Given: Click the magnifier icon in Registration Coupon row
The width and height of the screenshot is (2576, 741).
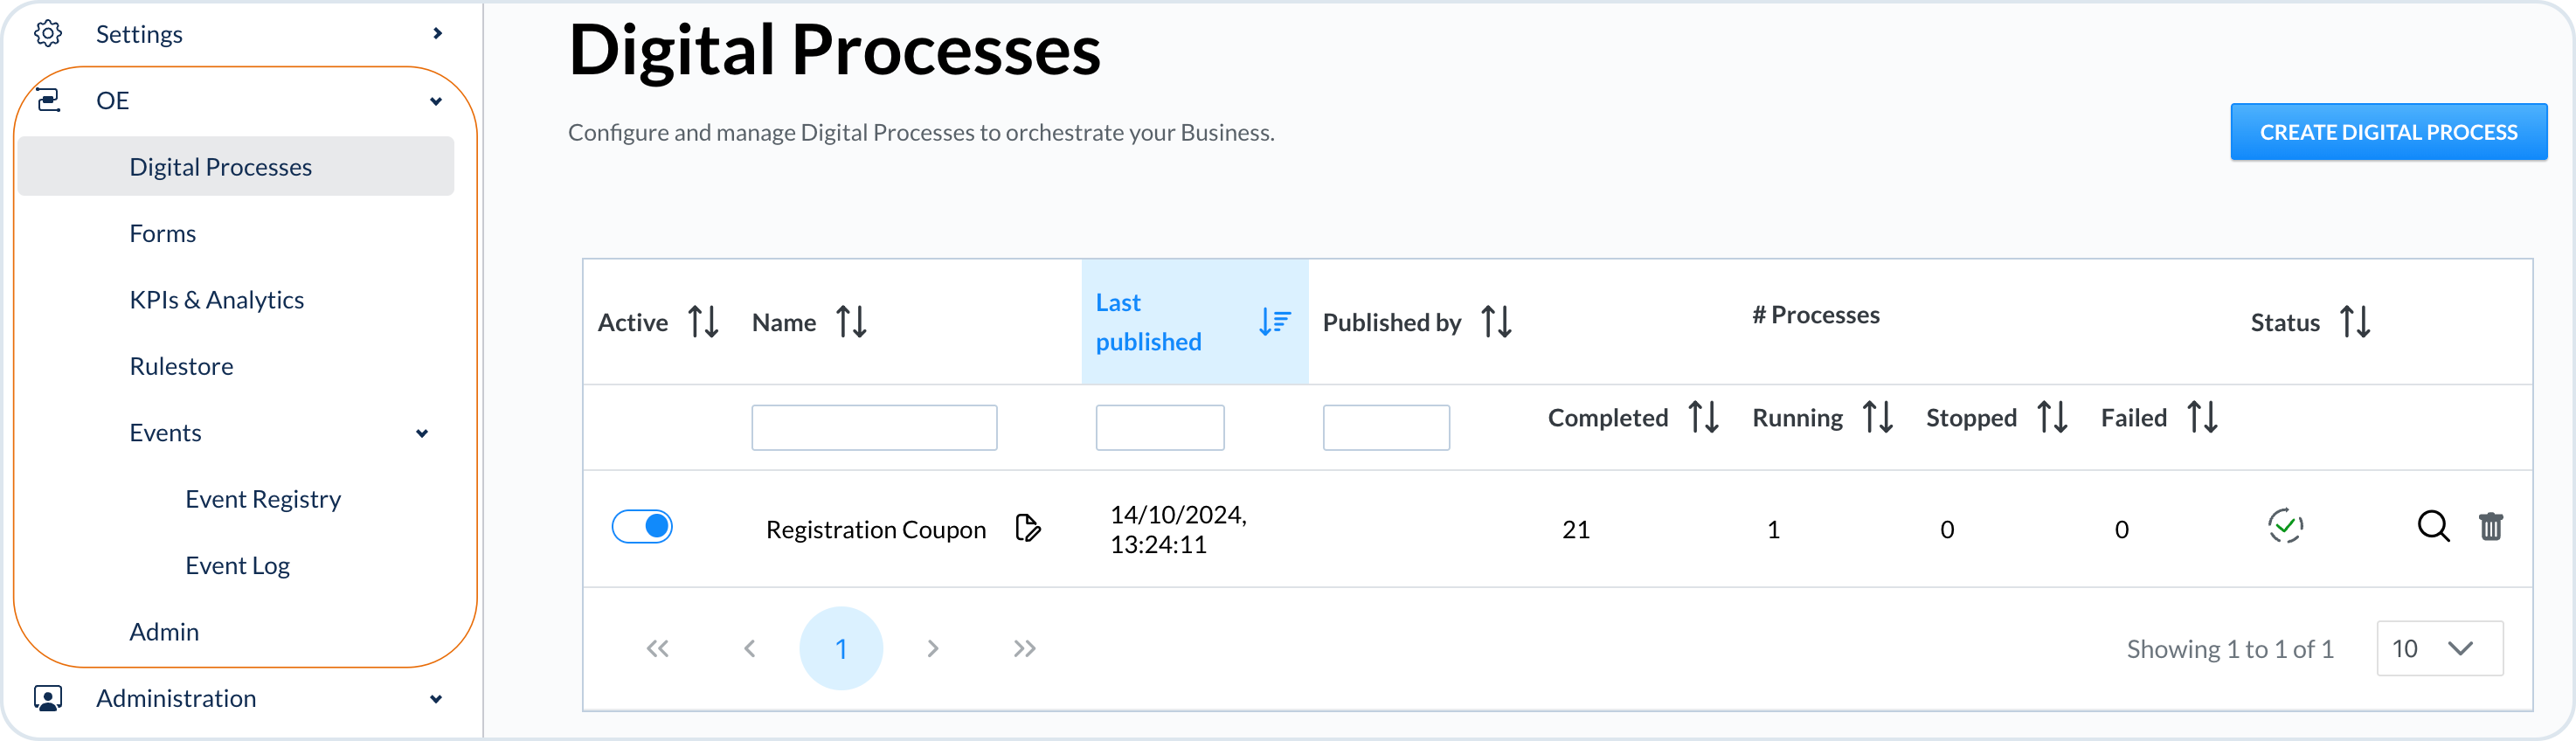Looking at the screenshot, I should tap(2432, 526).
